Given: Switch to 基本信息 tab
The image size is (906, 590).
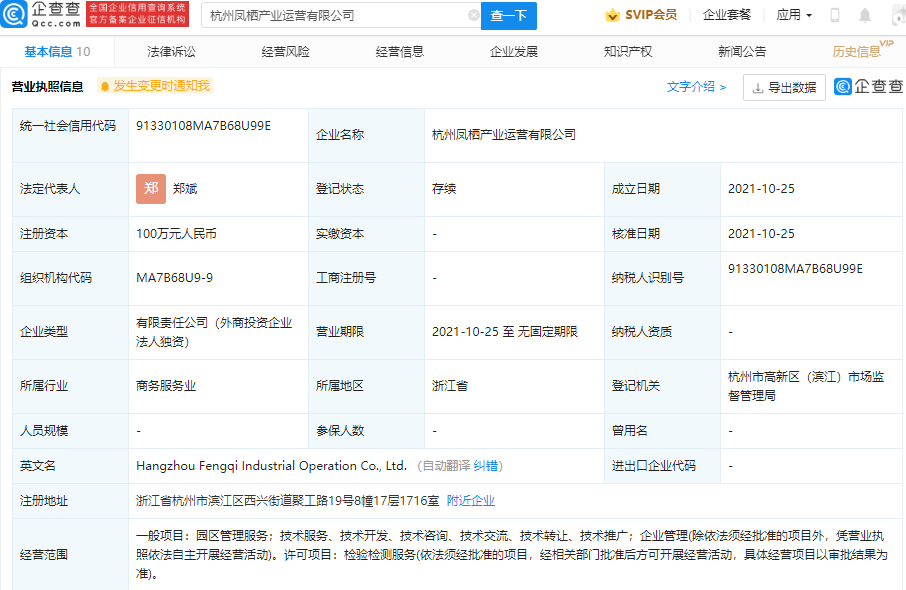Looking at the screenshot, I should click(x=57, y=51).
